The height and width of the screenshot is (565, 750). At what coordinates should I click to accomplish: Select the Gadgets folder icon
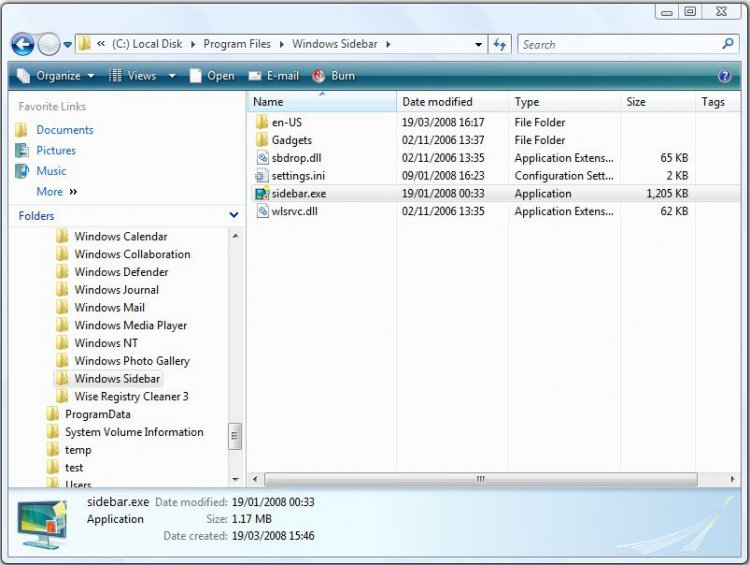click(x=262, y=140)
